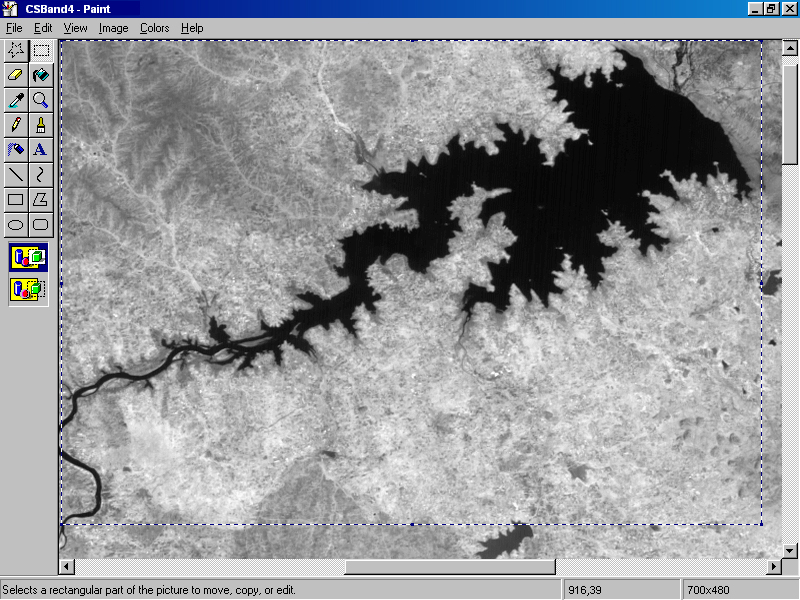Click the horizontal scrollbar left arrow
Viewport: 800px width, 600px height.
(x=67, y=566)
